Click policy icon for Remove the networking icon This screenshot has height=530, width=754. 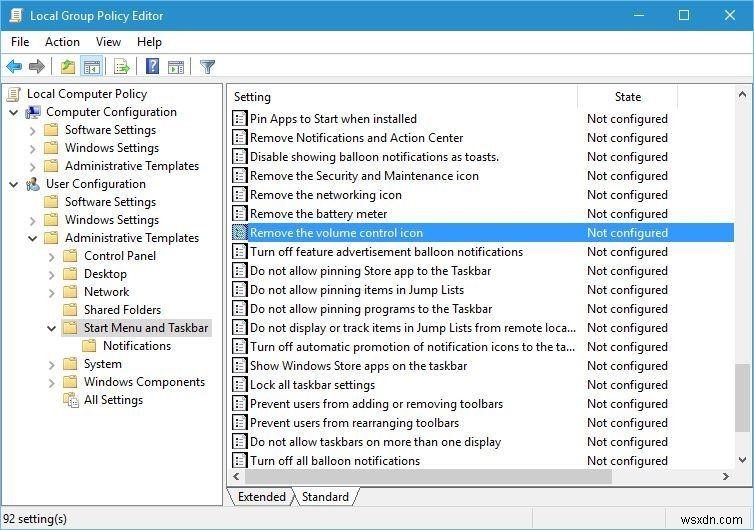pyautogui.click(x=239, y=194)
